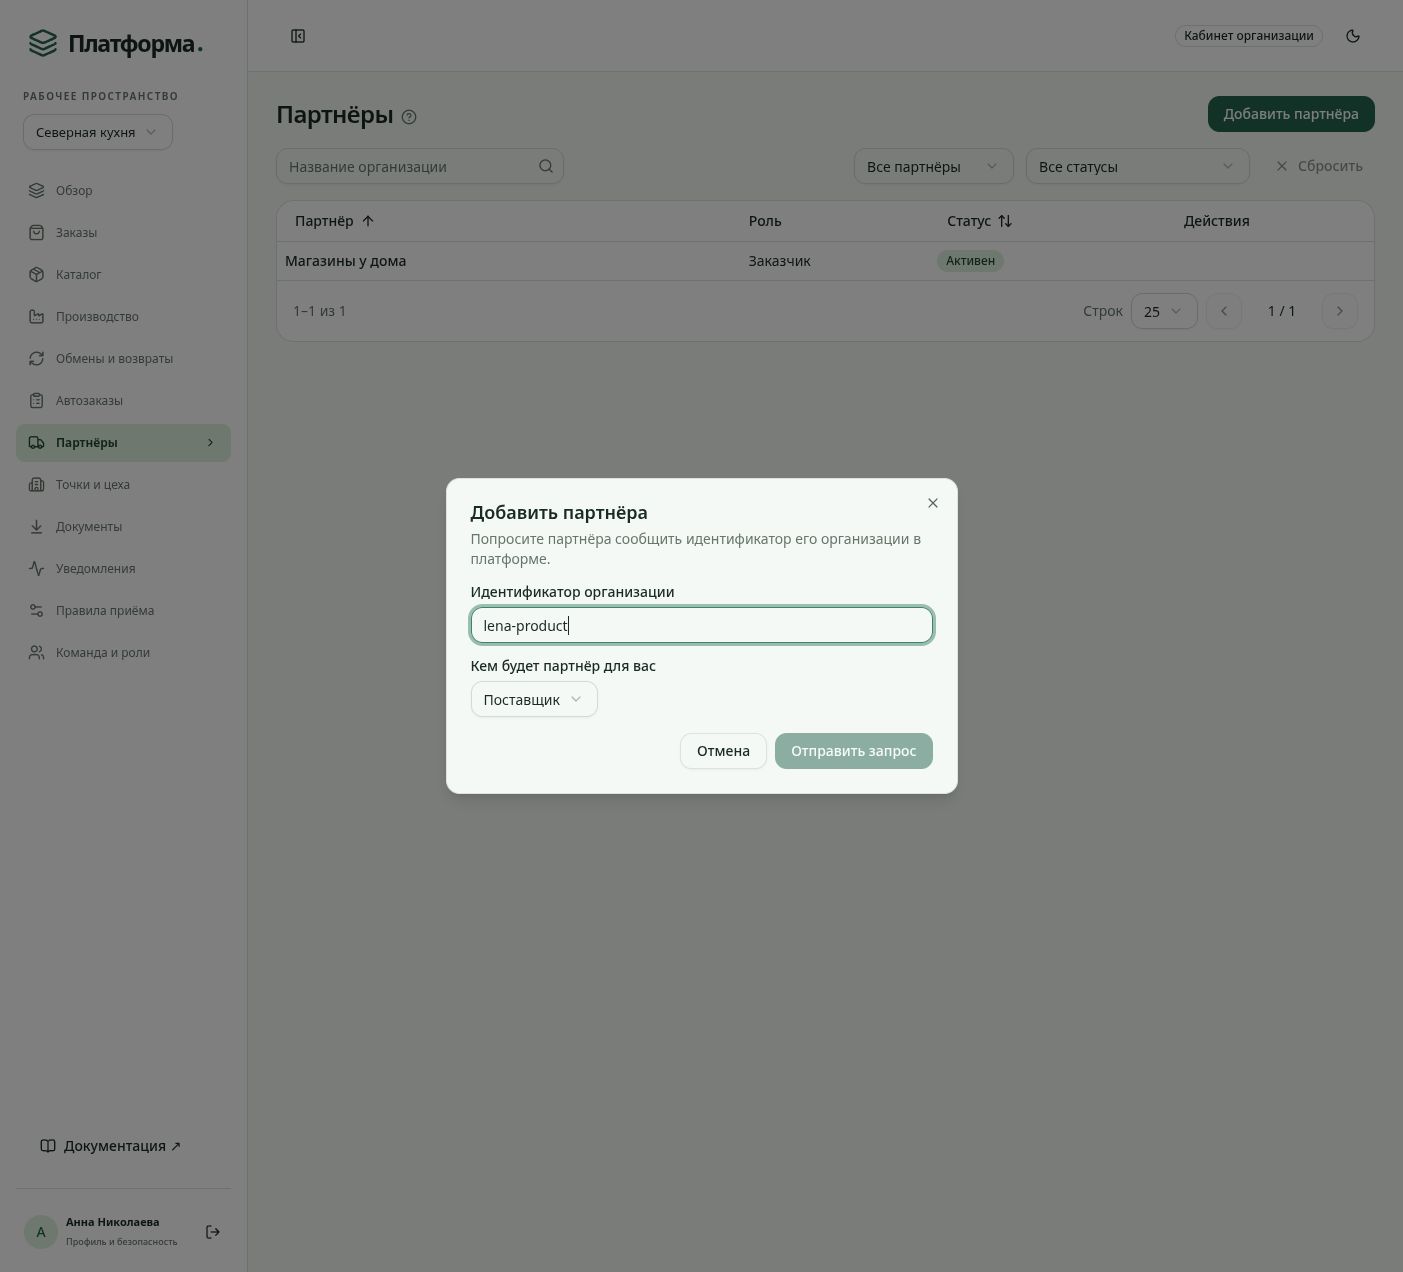
Task: Open the Поставщик role dropdown in dialog
Action: click(x=534, y=699)
